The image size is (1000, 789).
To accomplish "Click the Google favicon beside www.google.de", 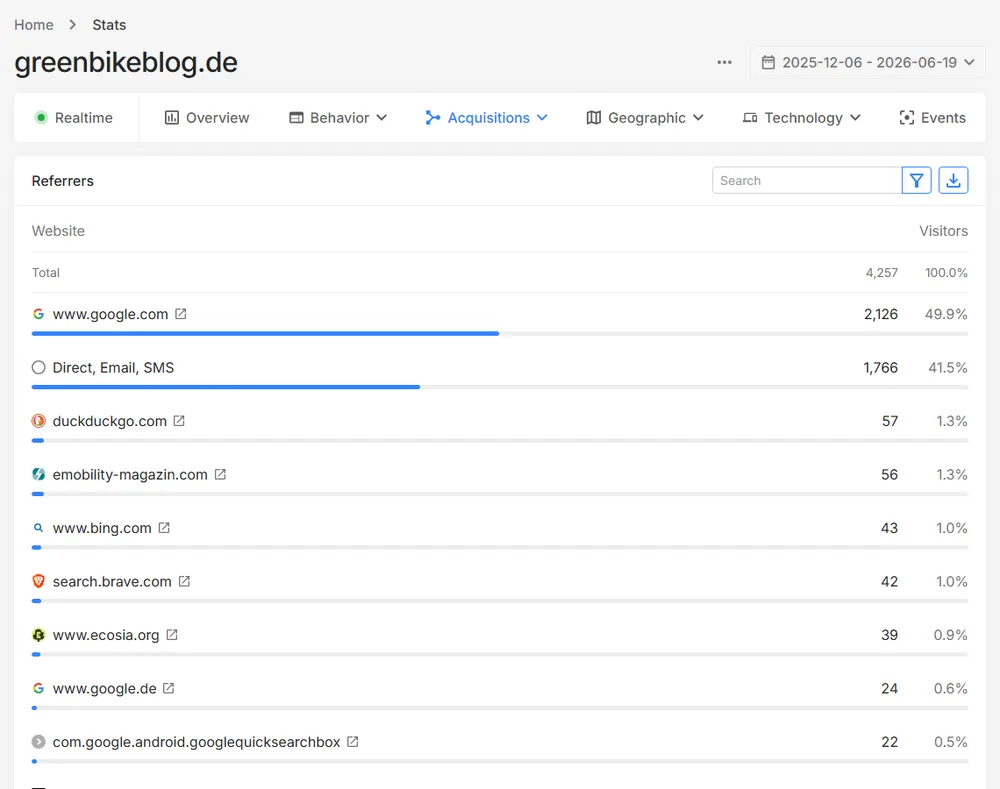I will click(39, 689).
